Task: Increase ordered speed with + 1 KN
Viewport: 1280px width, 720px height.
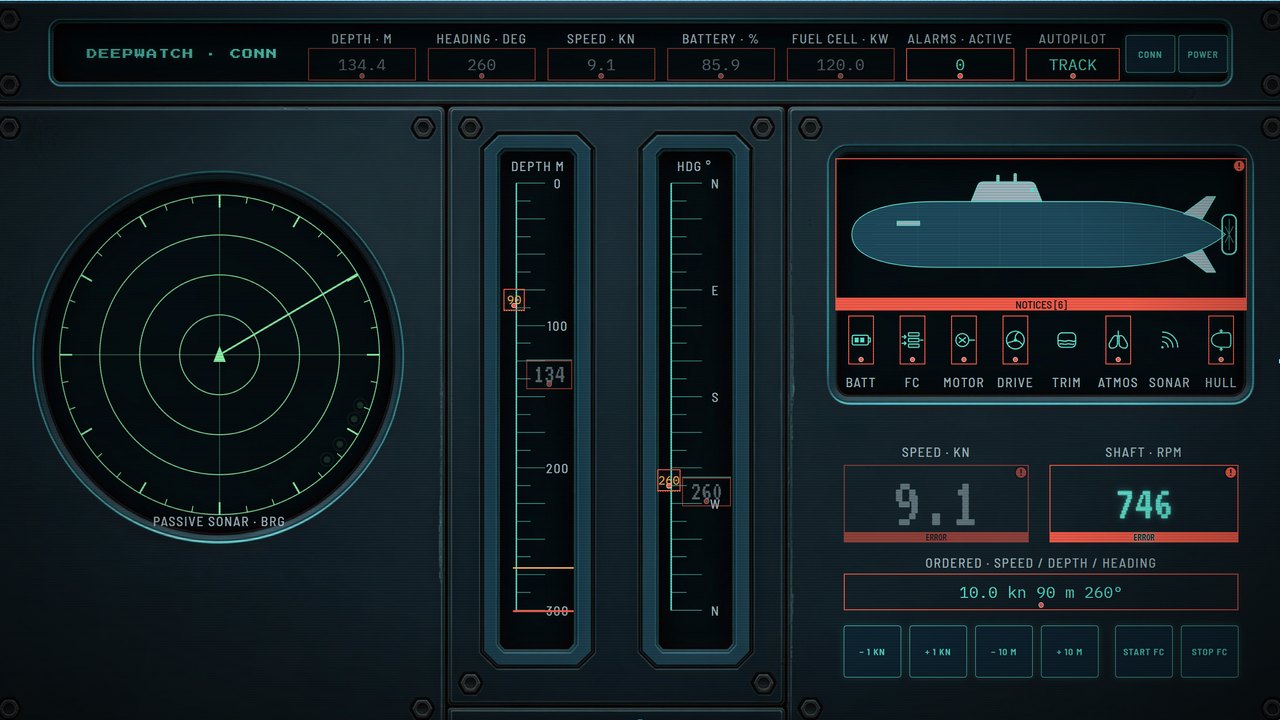Action: point(938,652)
